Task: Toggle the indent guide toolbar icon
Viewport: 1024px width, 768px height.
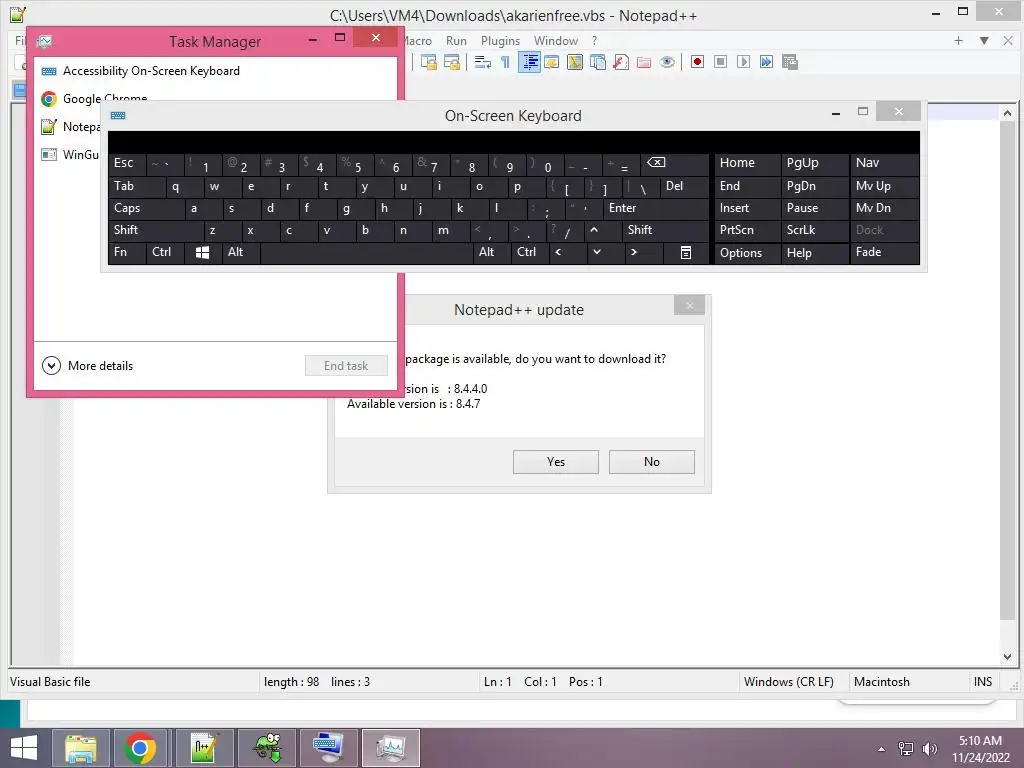Action: 529,62
